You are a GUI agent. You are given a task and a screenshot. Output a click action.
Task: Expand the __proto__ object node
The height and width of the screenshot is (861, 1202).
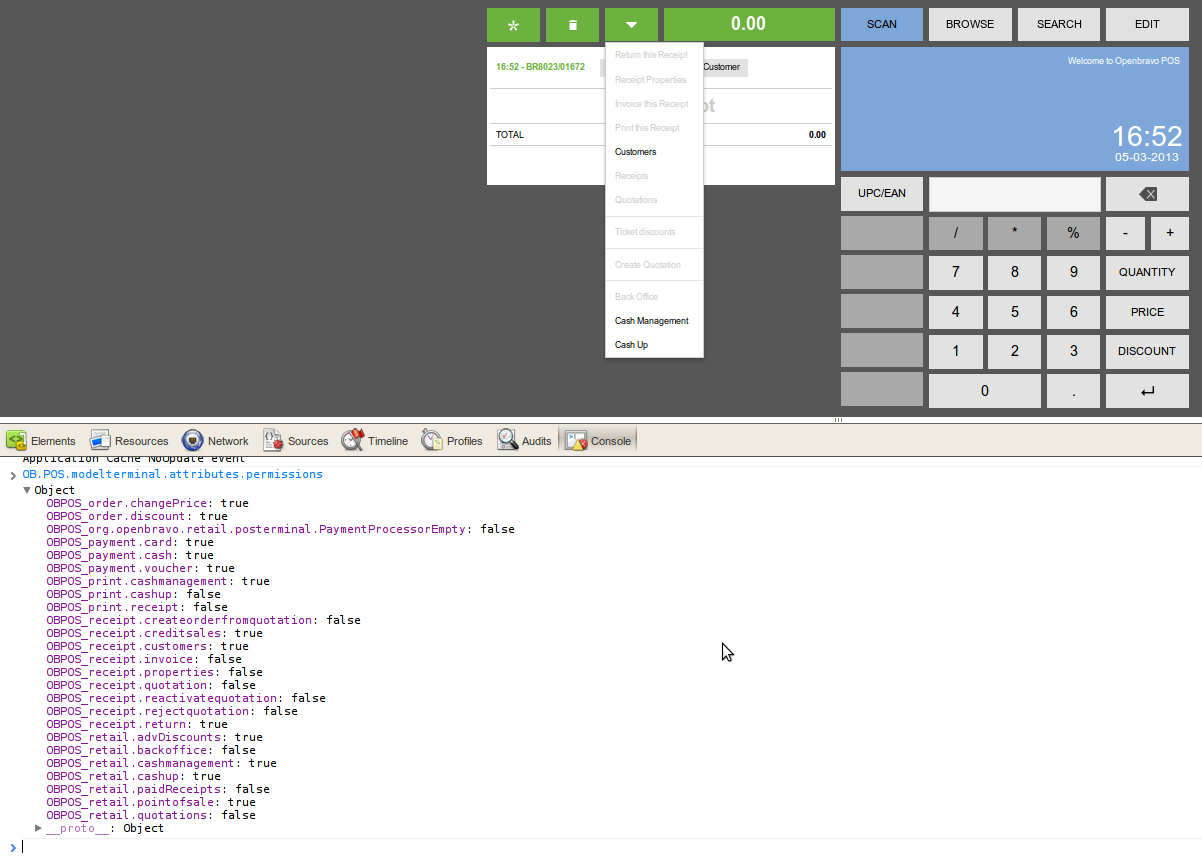pyautogui.click(x=39, y=828)
